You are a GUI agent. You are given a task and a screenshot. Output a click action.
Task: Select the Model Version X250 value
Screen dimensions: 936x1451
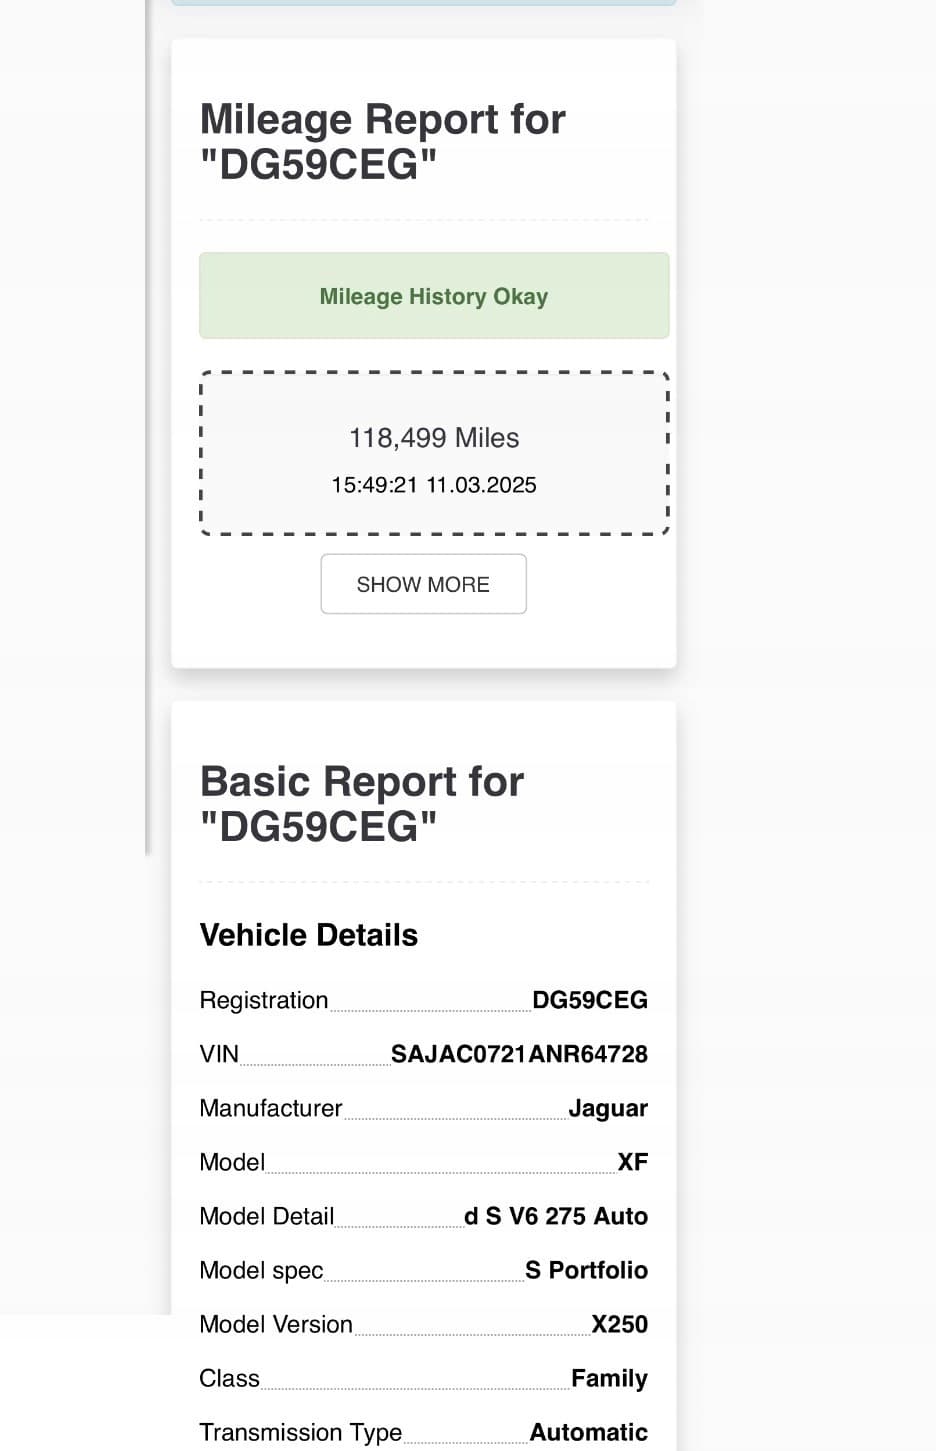click(x=620, y=1324)
